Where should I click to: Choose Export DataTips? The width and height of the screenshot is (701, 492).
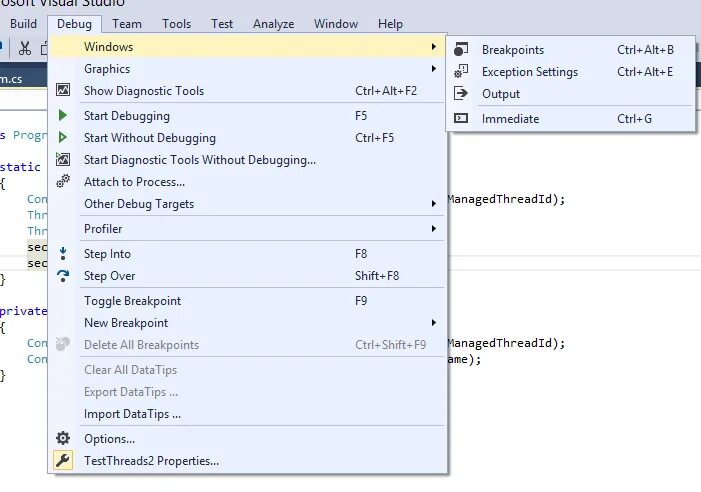pos(247,391)
